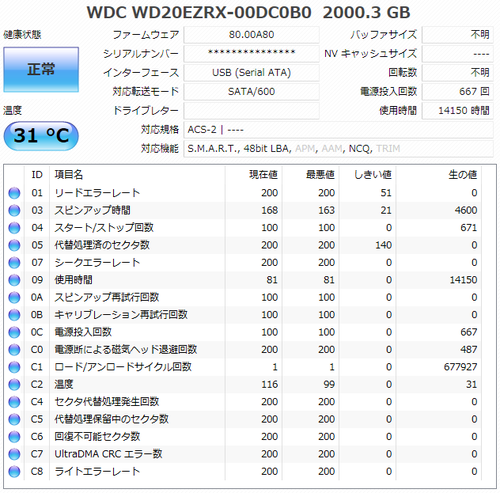Click threshold value 140 in row 05

click(x=384, y=245)
